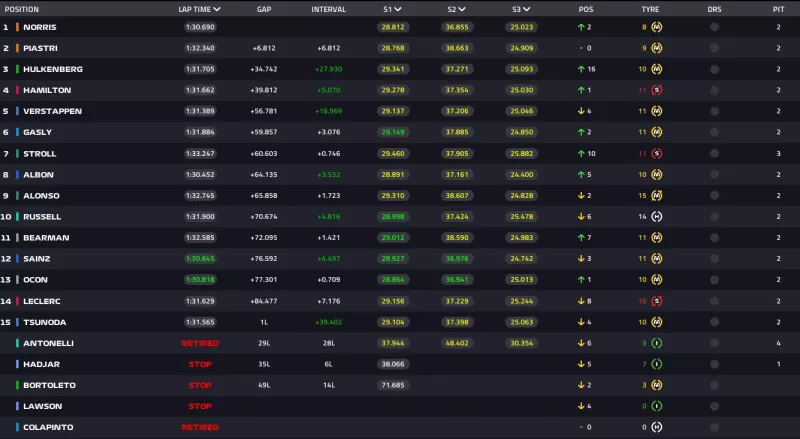Image resolution: width=800 pixels, height=439 pixels.
Task: Click Bearman's medium tyre icon
Action: tap(657, 237)
